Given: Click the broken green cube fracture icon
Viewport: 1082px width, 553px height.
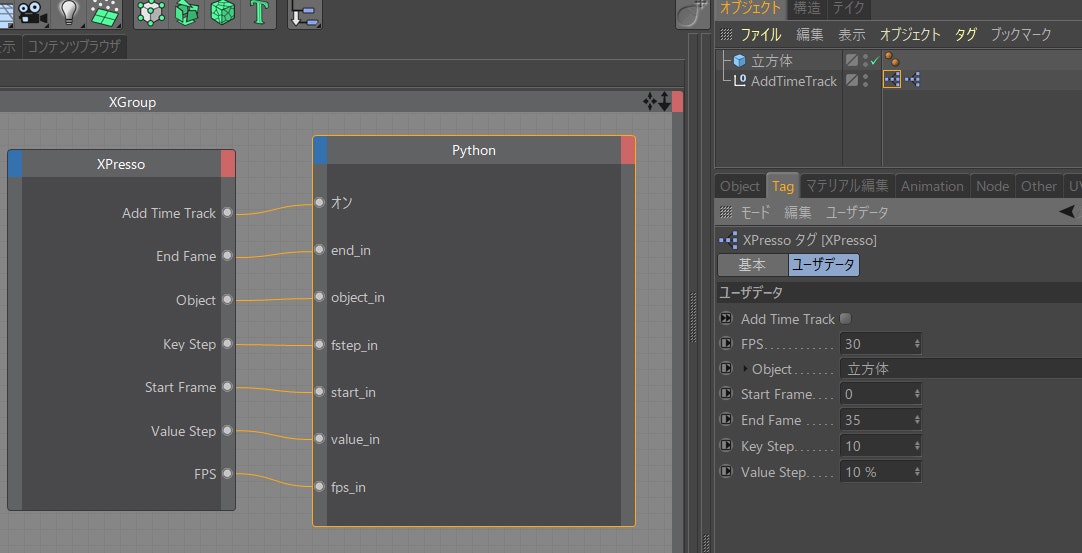Looking at the screenshot, I should 186,12.
